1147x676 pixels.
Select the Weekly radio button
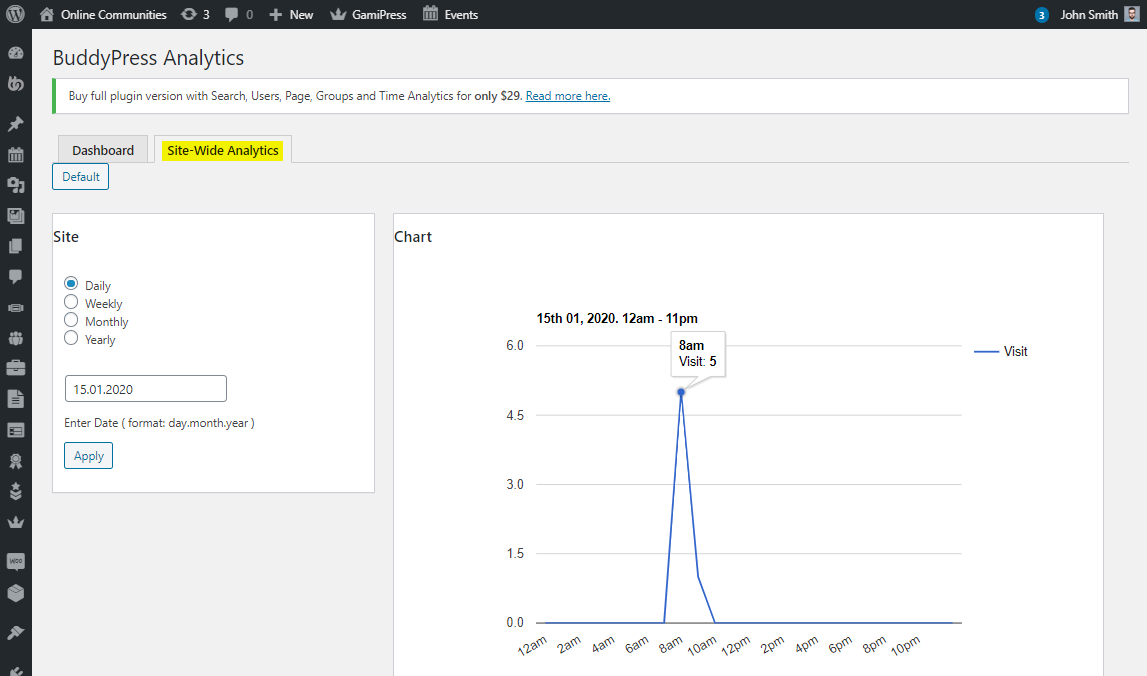[71, 303]
